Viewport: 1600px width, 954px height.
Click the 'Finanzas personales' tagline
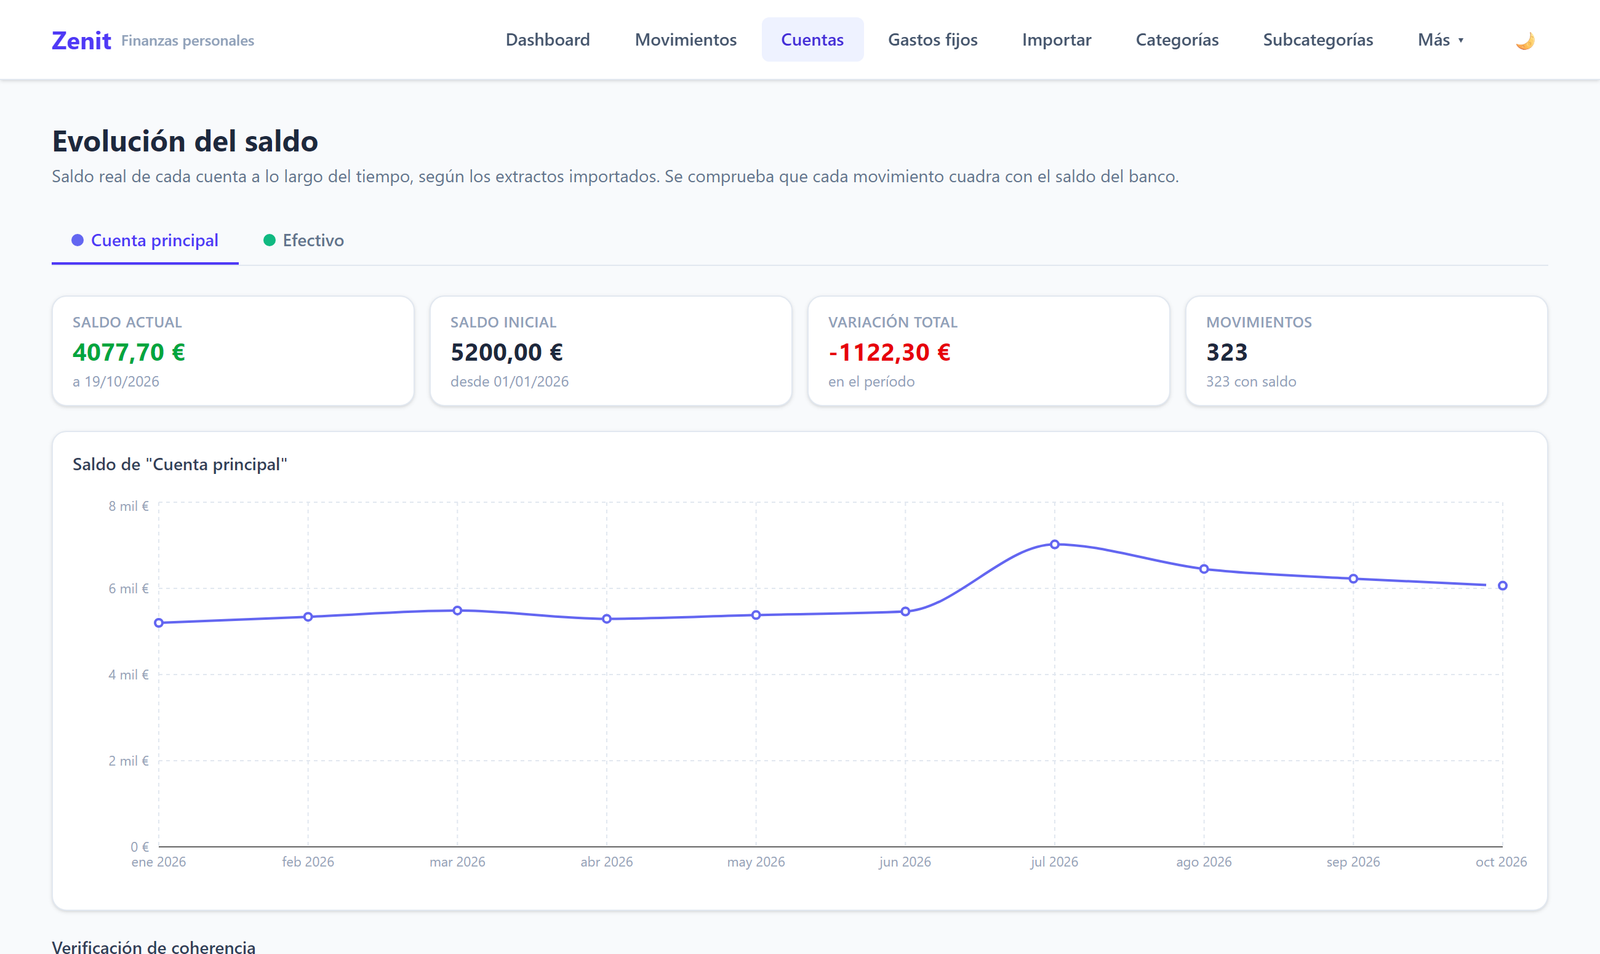[x=188, y=41]
